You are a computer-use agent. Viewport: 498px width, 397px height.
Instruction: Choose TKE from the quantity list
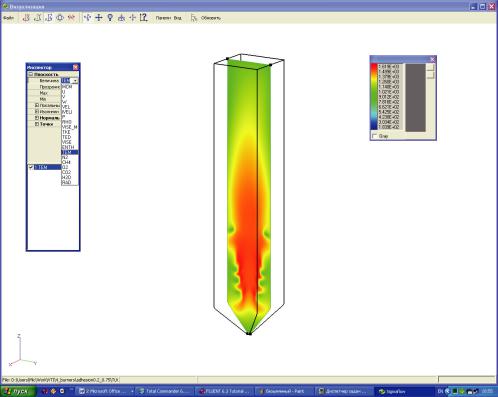point(70,132)
